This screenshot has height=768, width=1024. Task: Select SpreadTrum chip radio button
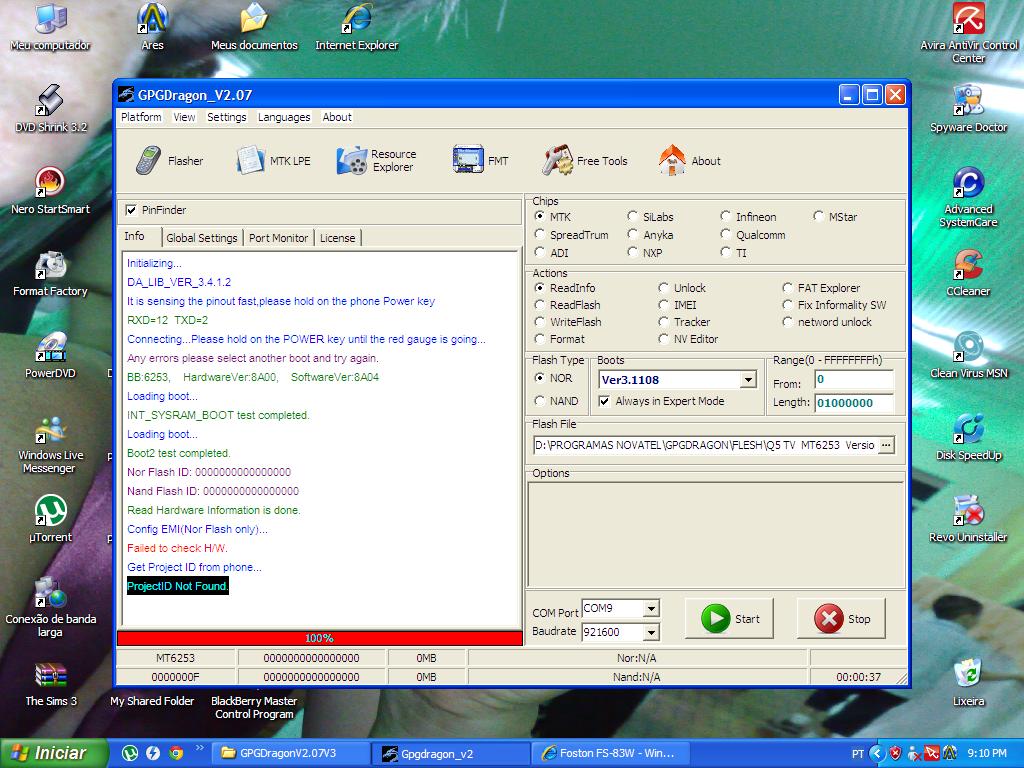pyautogui.click(x=539, y=234)
